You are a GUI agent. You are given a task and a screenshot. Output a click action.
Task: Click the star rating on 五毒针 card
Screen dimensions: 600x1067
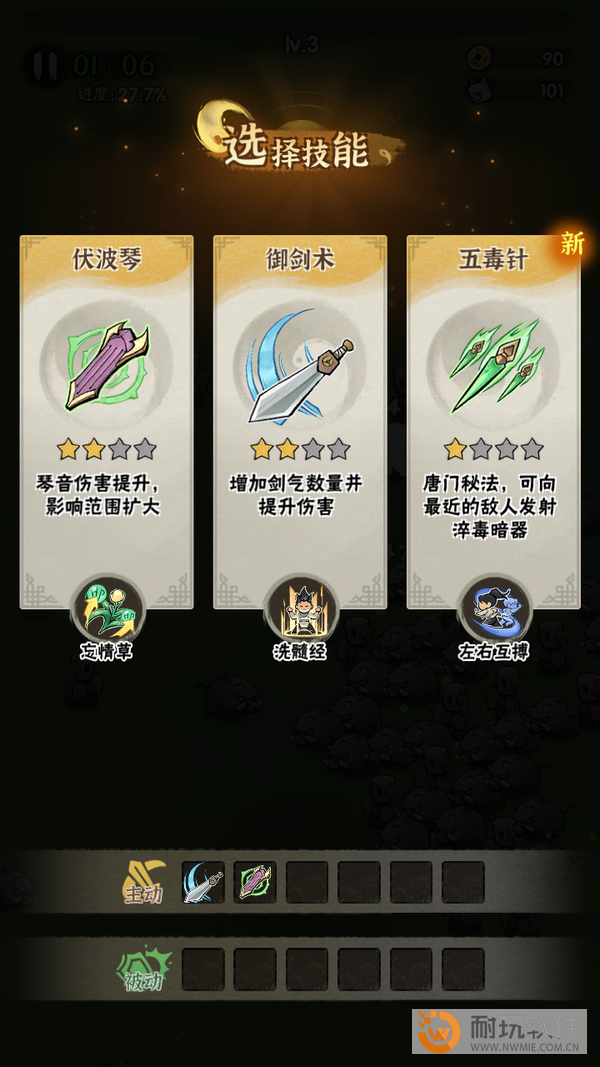point(494,449)
